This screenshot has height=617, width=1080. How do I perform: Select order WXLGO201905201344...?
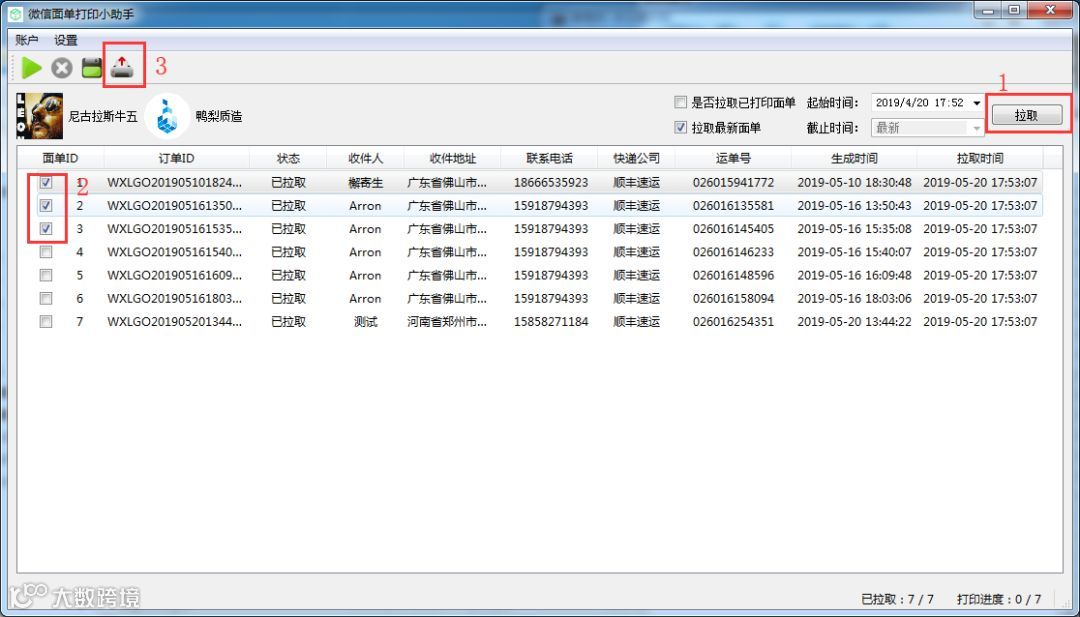click(175, 322)
